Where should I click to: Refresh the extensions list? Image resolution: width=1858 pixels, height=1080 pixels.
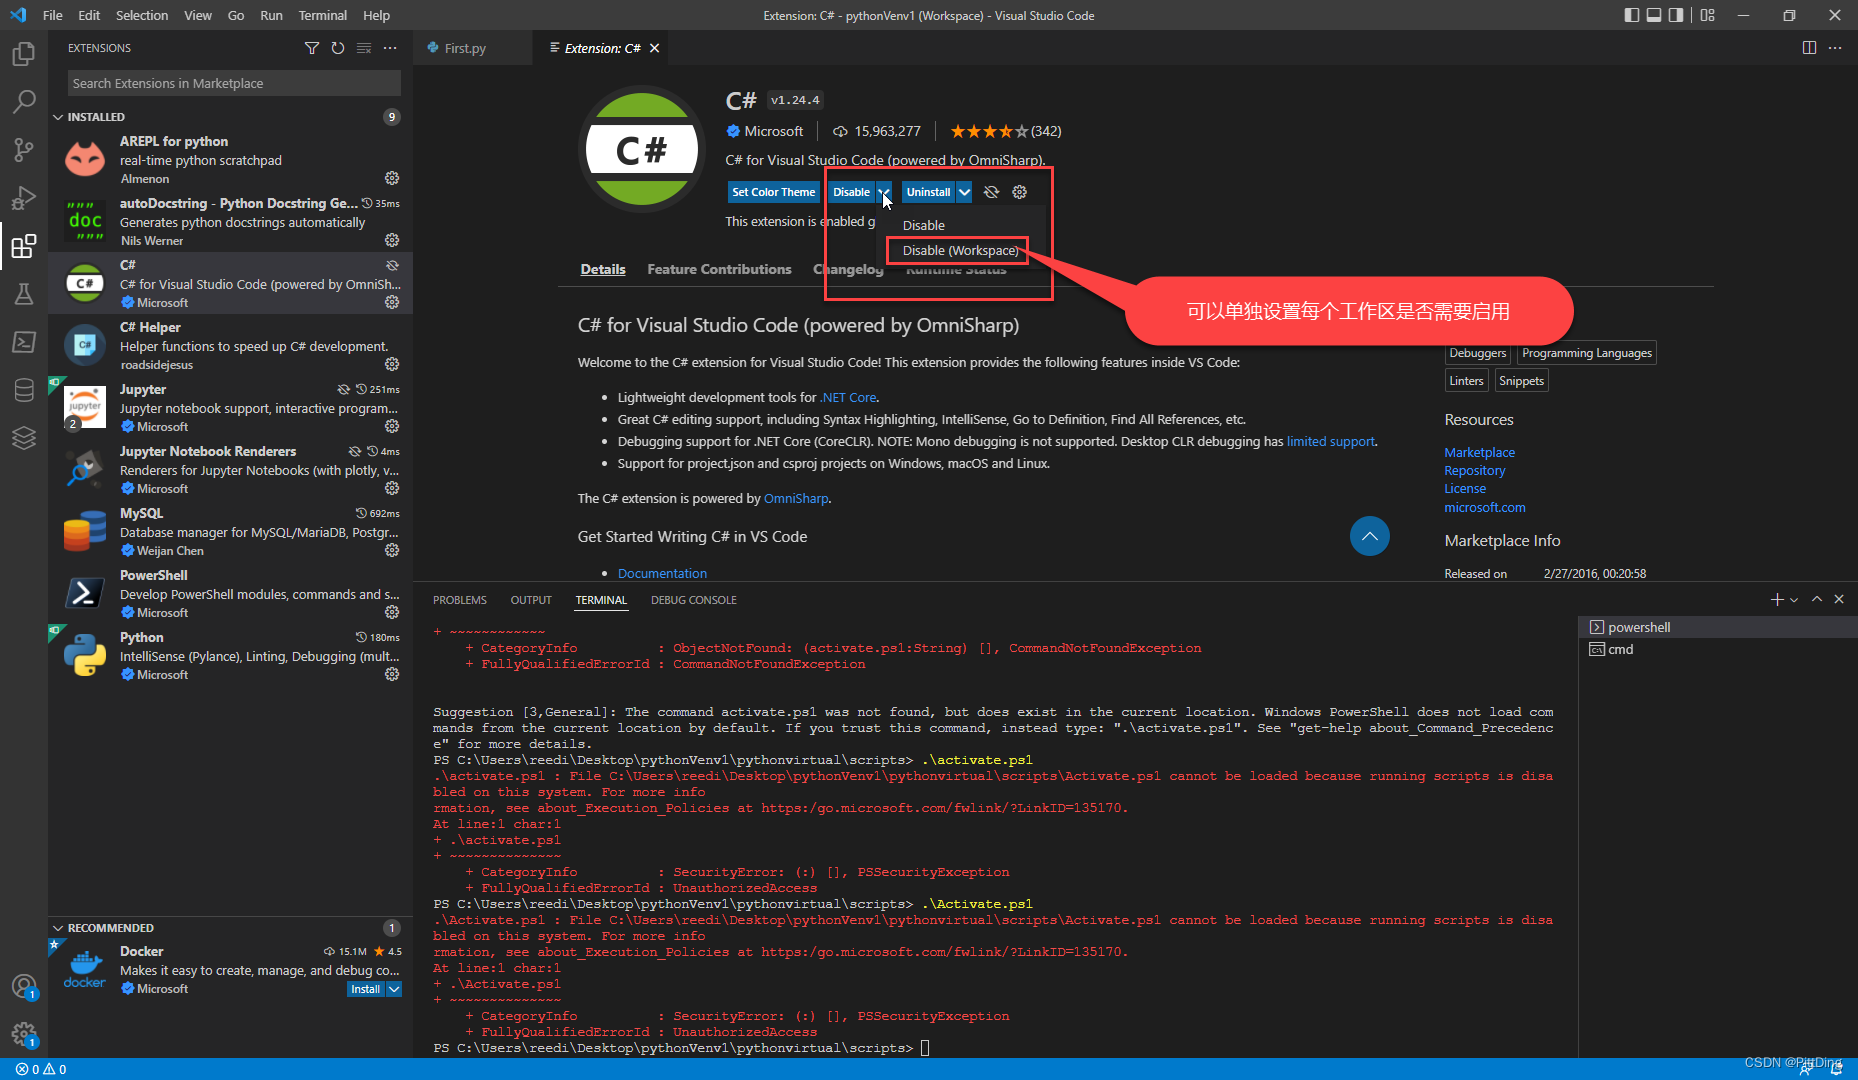point(338,48)
